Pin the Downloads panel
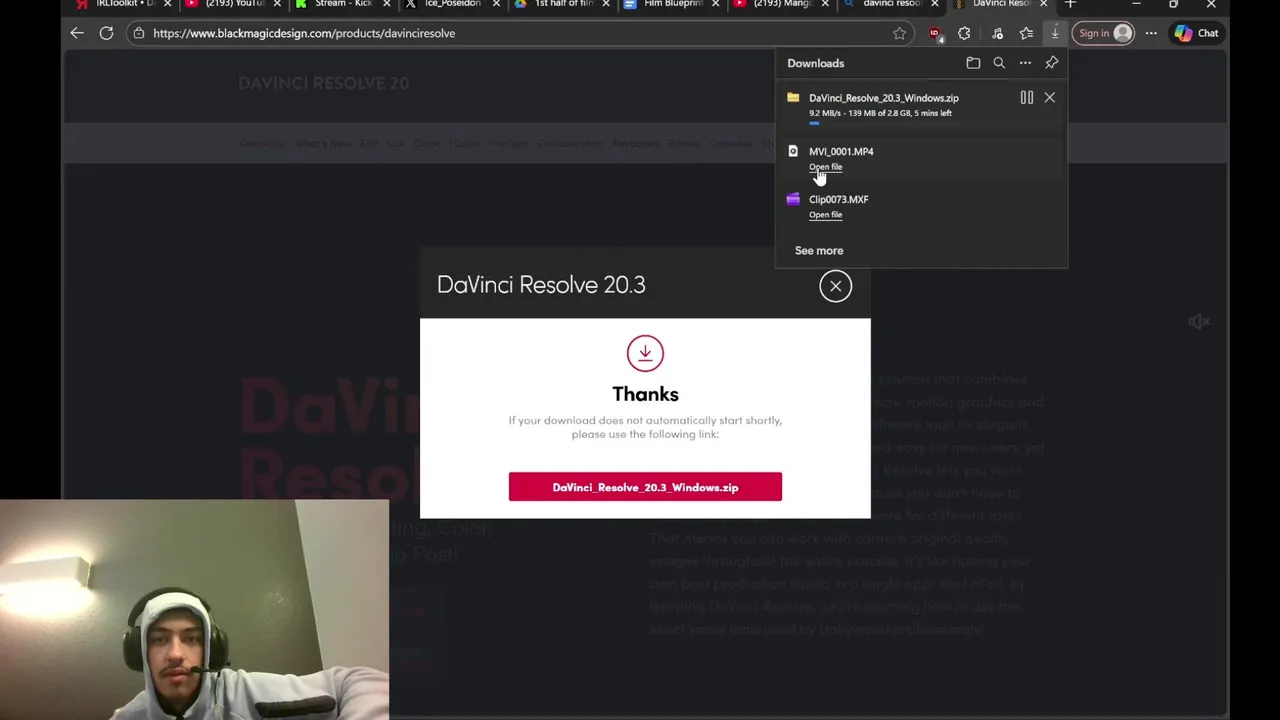The height and width of the screenshot is (720, 1280). pos(1052,63)
